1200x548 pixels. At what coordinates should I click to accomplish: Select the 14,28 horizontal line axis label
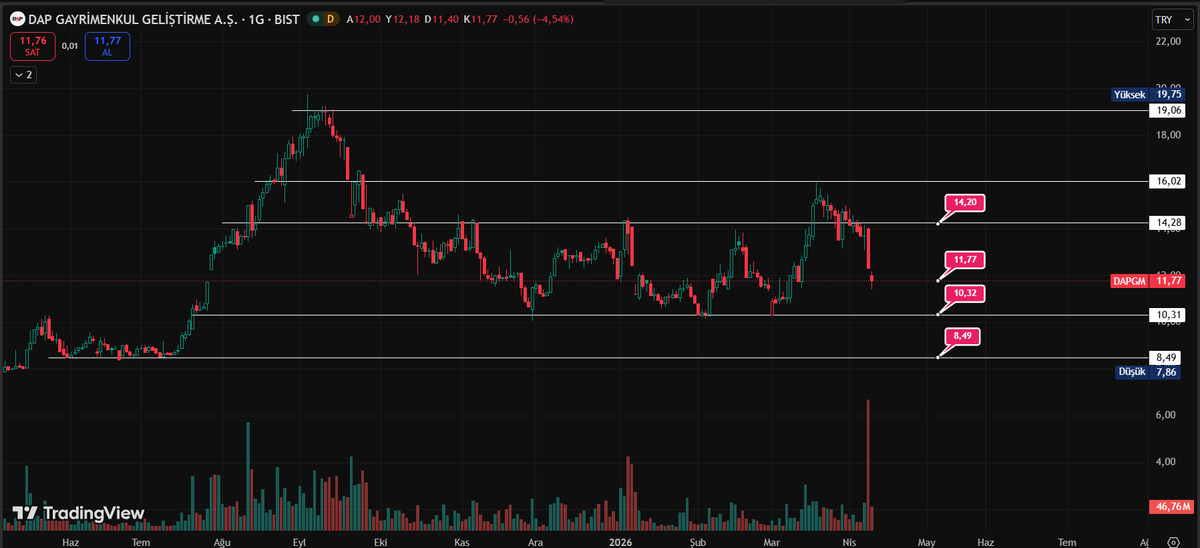(x=1165, y=222)
